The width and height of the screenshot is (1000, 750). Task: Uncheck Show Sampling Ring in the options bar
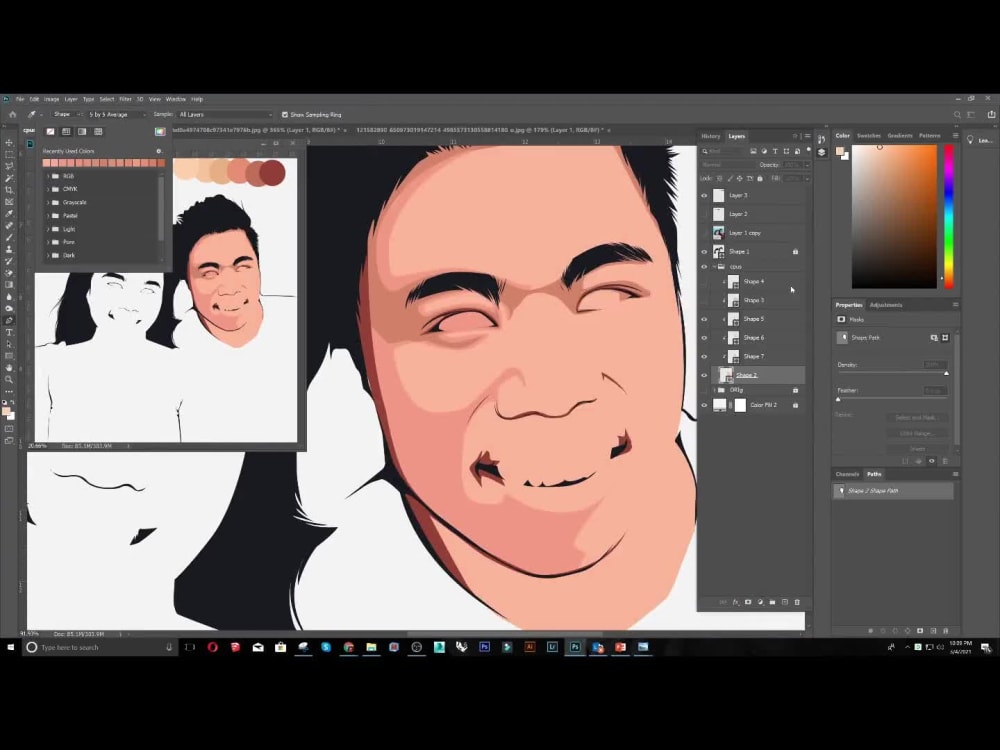pyautogui.click(x=287, y=115)
